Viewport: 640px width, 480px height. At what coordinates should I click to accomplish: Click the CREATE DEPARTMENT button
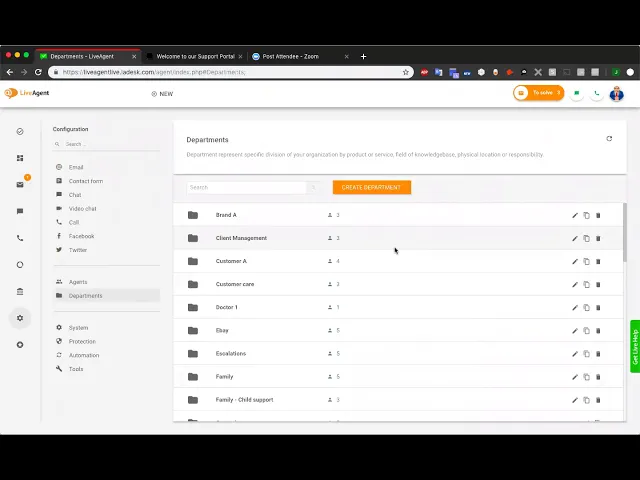click(x=372, y=187)
